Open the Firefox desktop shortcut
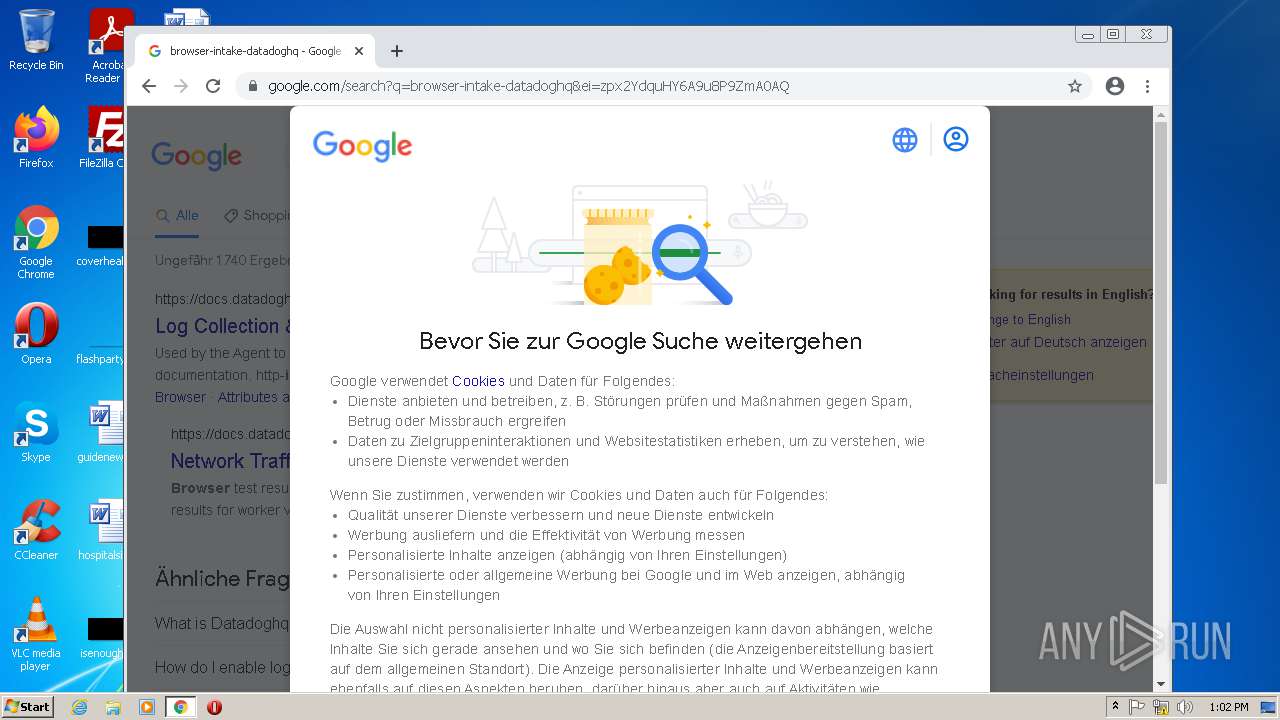 tap(36, 138)
